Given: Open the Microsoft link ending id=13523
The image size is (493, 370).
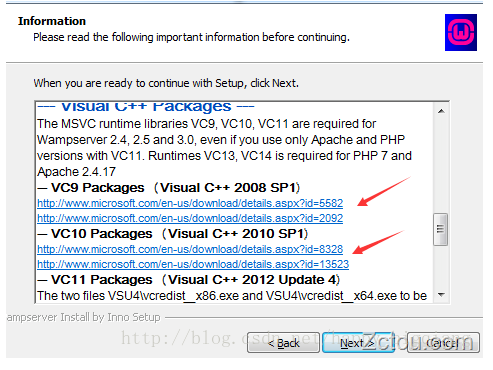Looking at the screenshot, I should click(193, 264).
